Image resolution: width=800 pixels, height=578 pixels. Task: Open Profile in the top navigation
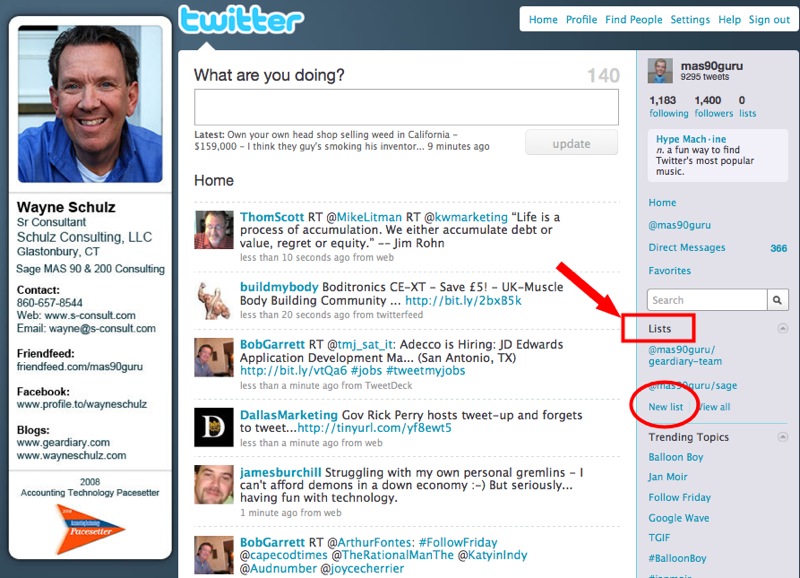pos(581,20)
